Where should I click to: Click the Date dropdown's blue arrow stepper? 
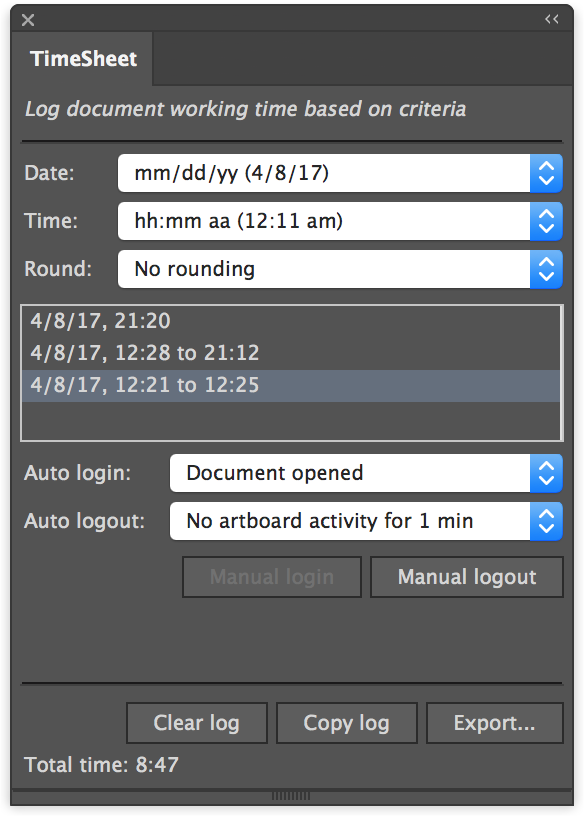click(546, 173)
